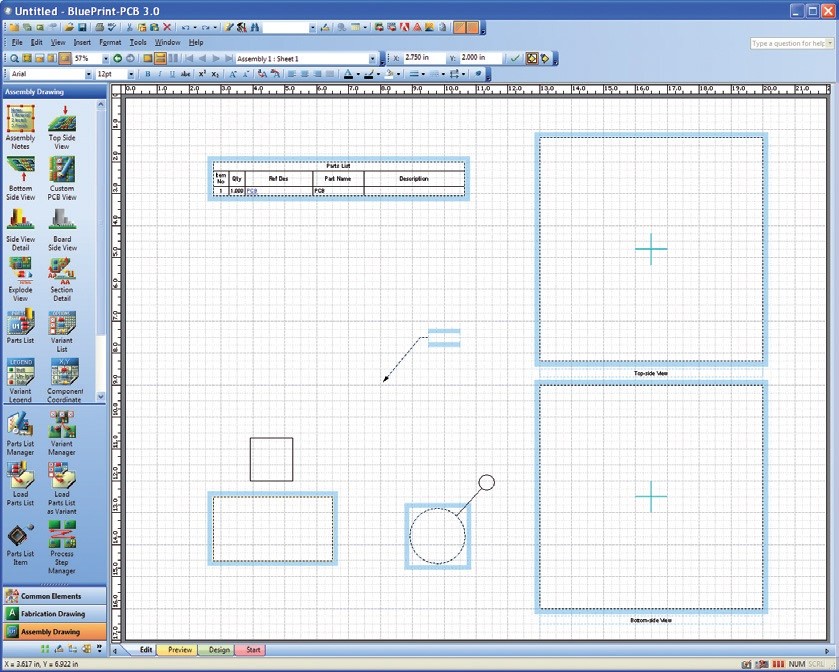Insert a Top Side View
The image size is (839, 672).
click(x=62, y=126)
